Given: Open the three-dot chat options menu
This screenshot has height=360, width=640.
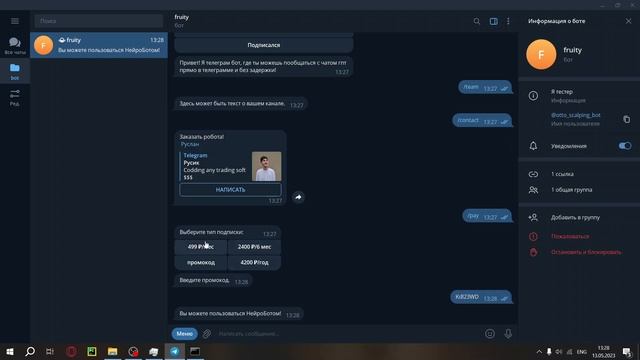Looking at the screenshot, I should click(x=508, y=21).
